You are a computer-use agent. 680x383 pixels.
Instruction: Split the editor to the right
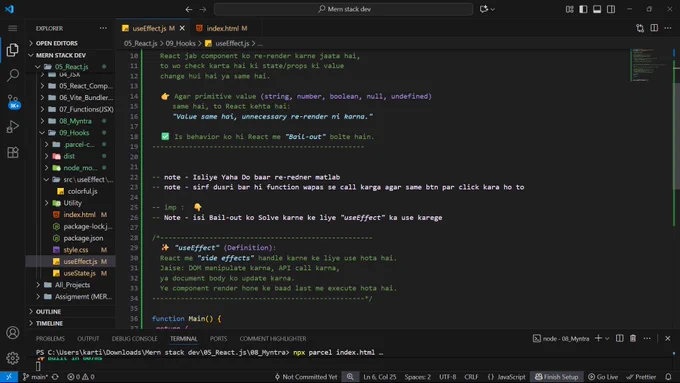coord(654,28)
